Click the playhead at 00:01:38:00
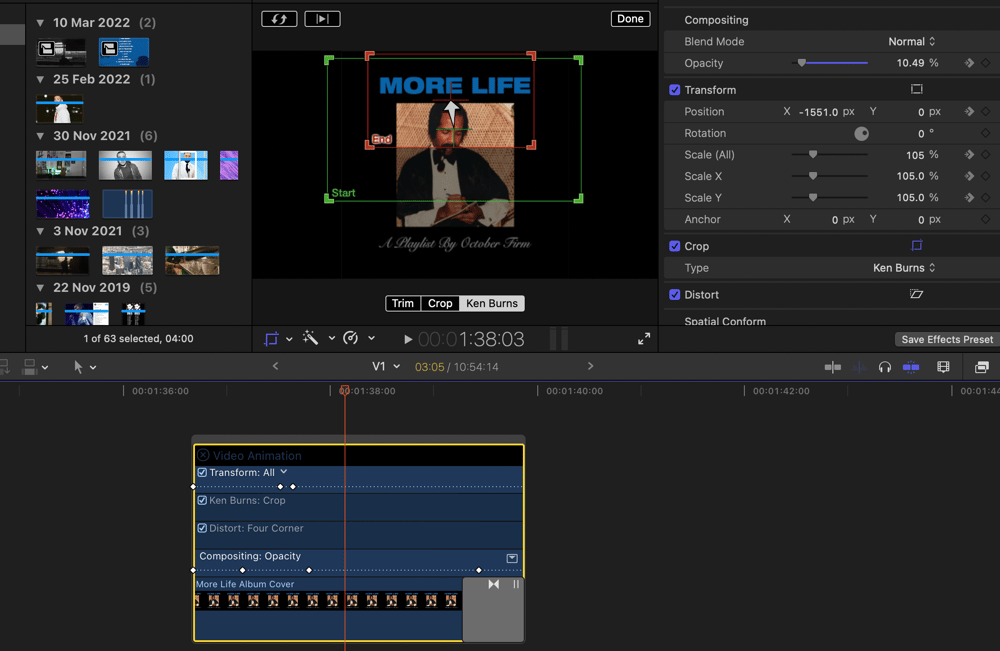 [x=344, y=390]
